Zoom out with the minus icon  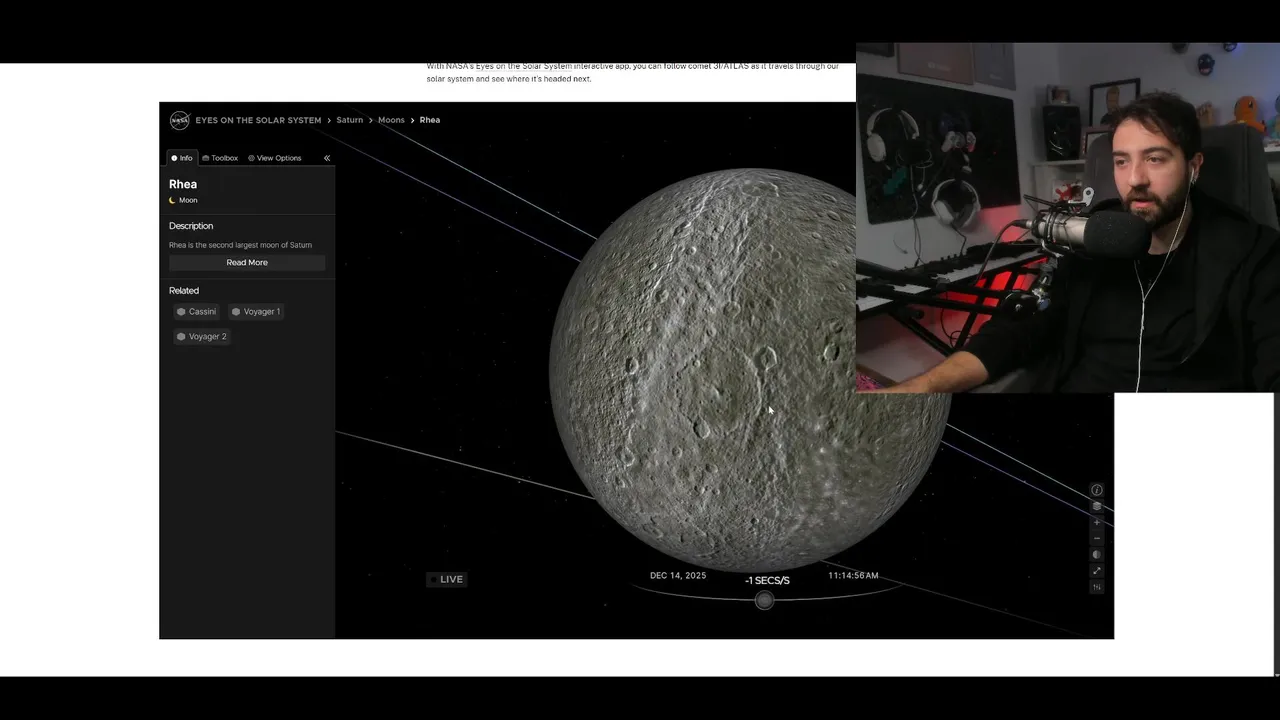click(1096, 538)
